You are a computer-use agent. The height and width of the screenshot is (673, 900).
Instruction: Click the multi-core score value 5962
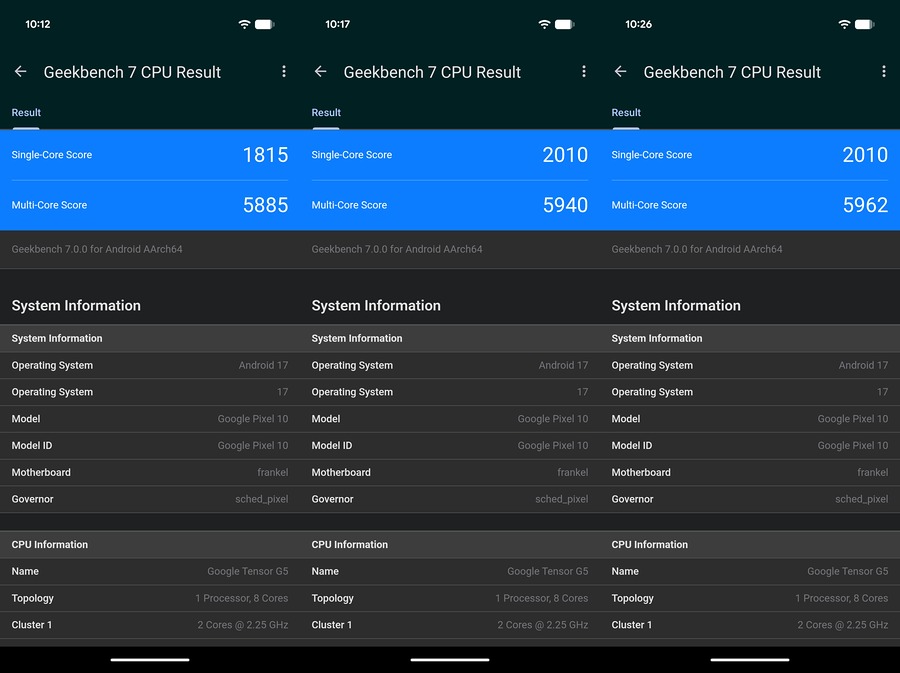(x=866, y=205)
